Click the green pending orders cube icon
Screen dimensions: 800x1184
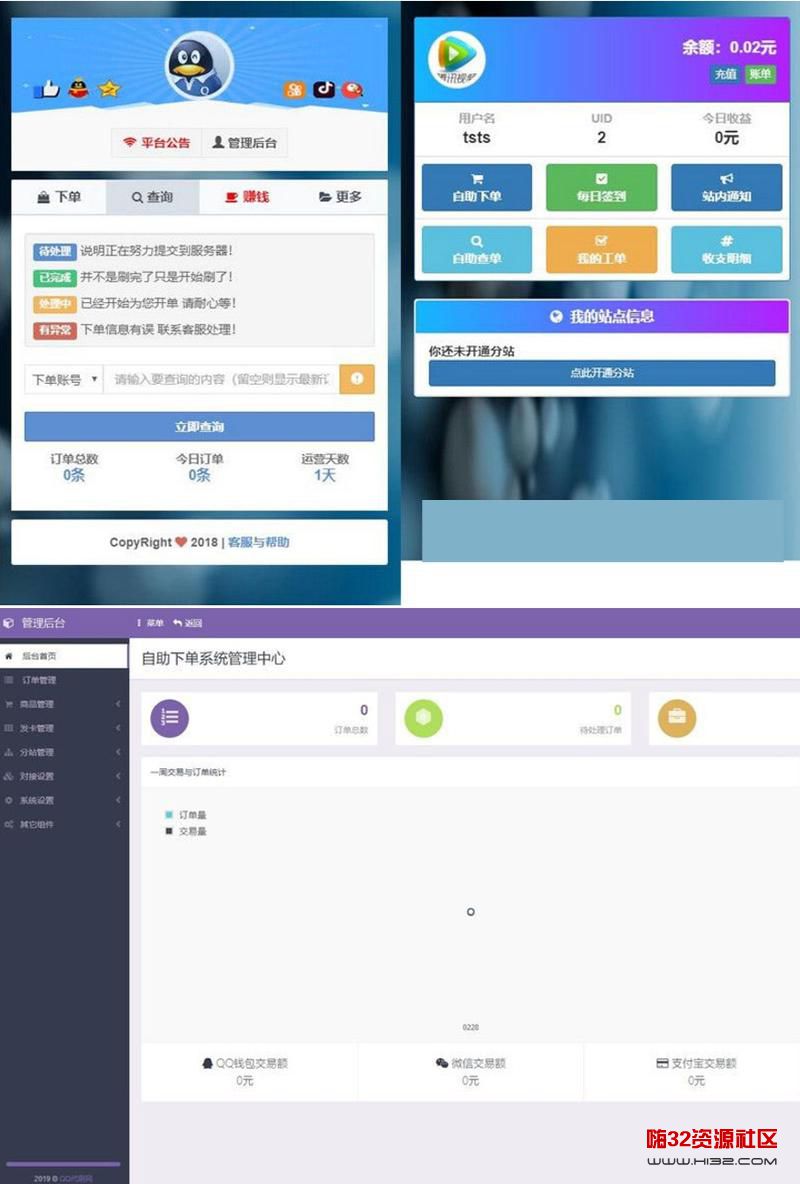423,717
